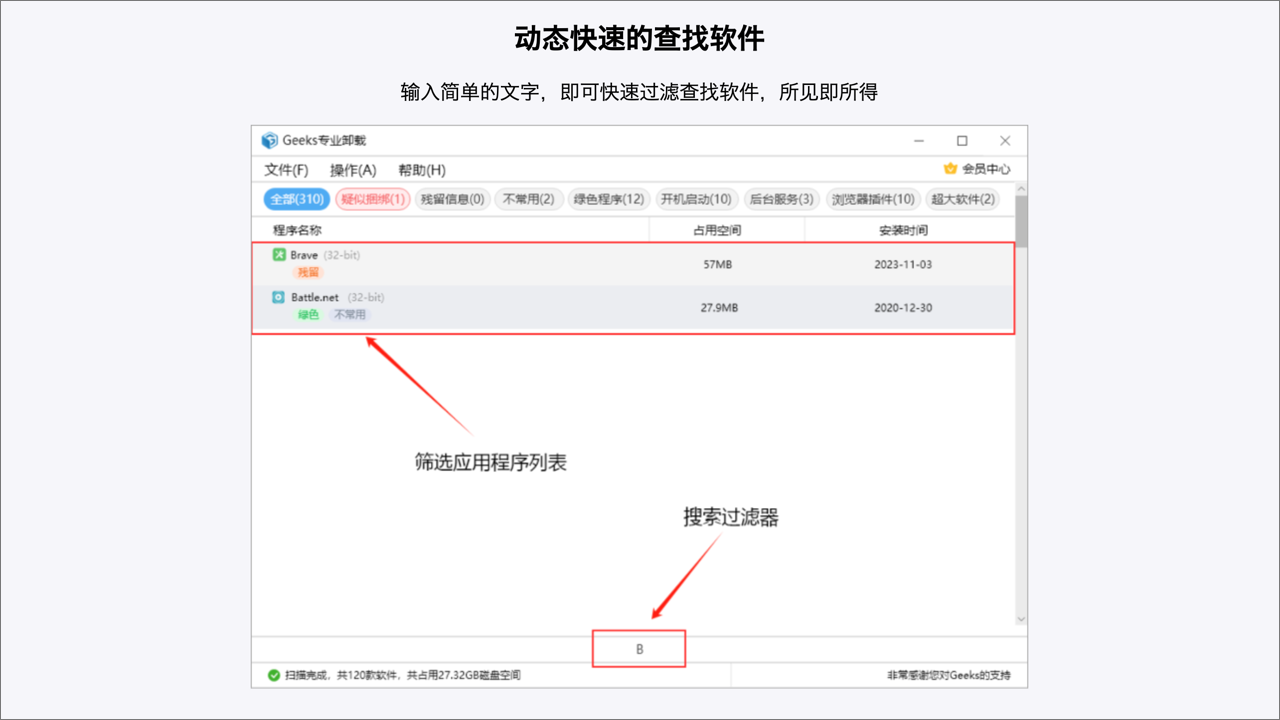Click the Battle.net program icon
Screen dimensions: 1280x720
[x=279, y=297]
